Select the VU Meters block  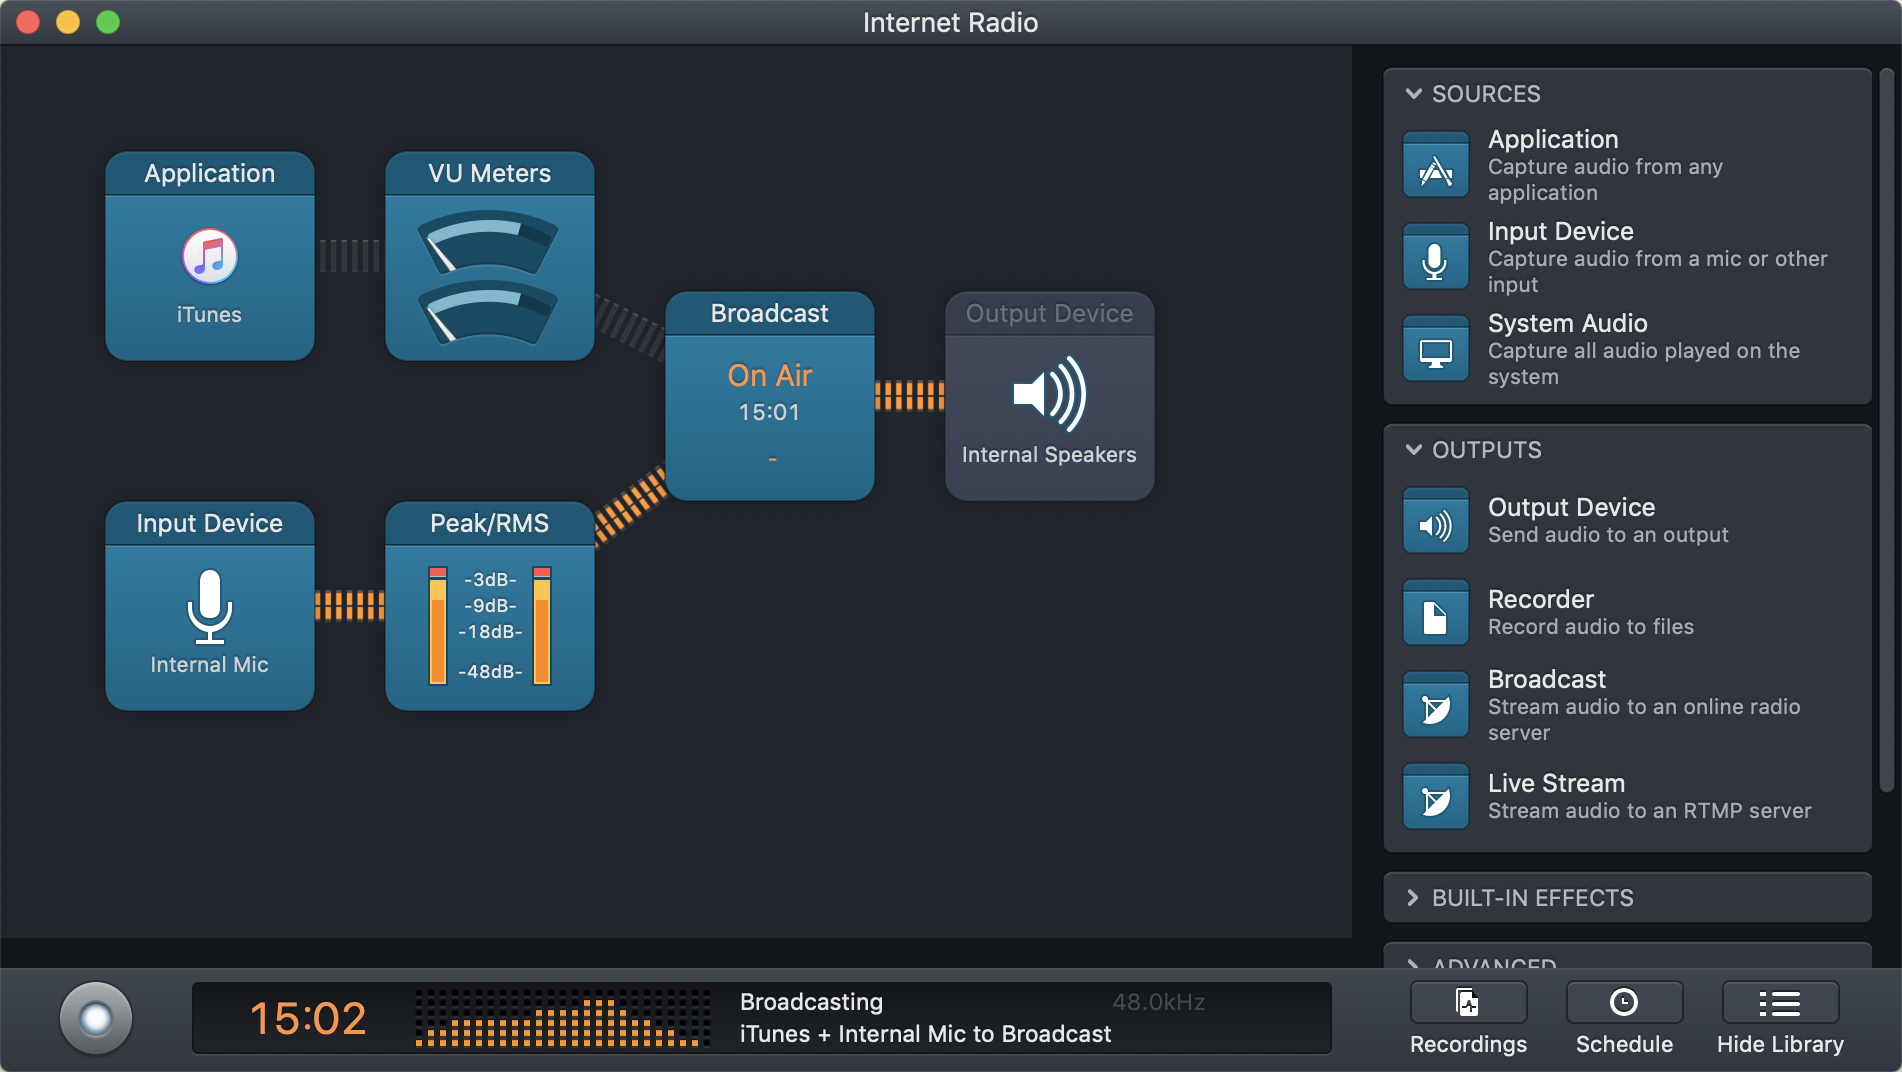click(x=489, y=257)
